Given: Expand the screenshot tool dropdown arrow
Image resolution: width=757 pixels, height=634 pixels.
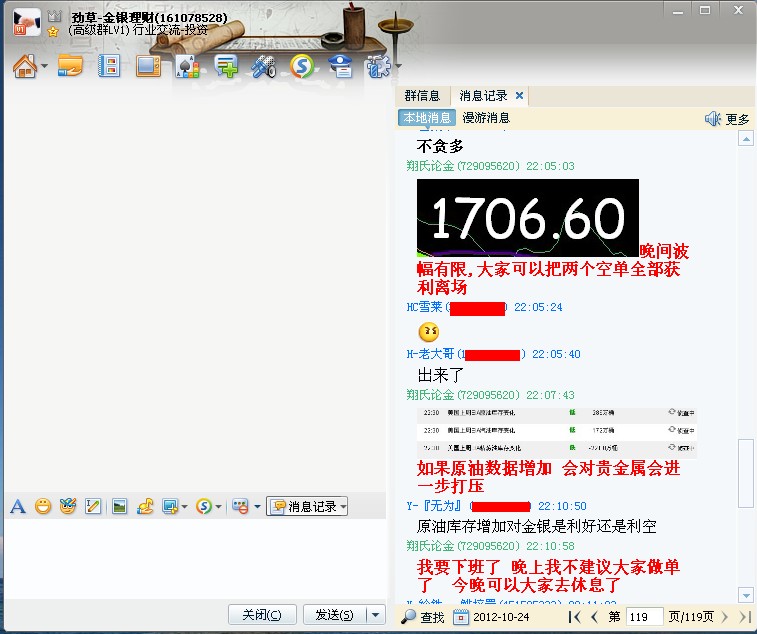Looking at the screenshot, I should point(184,507).
